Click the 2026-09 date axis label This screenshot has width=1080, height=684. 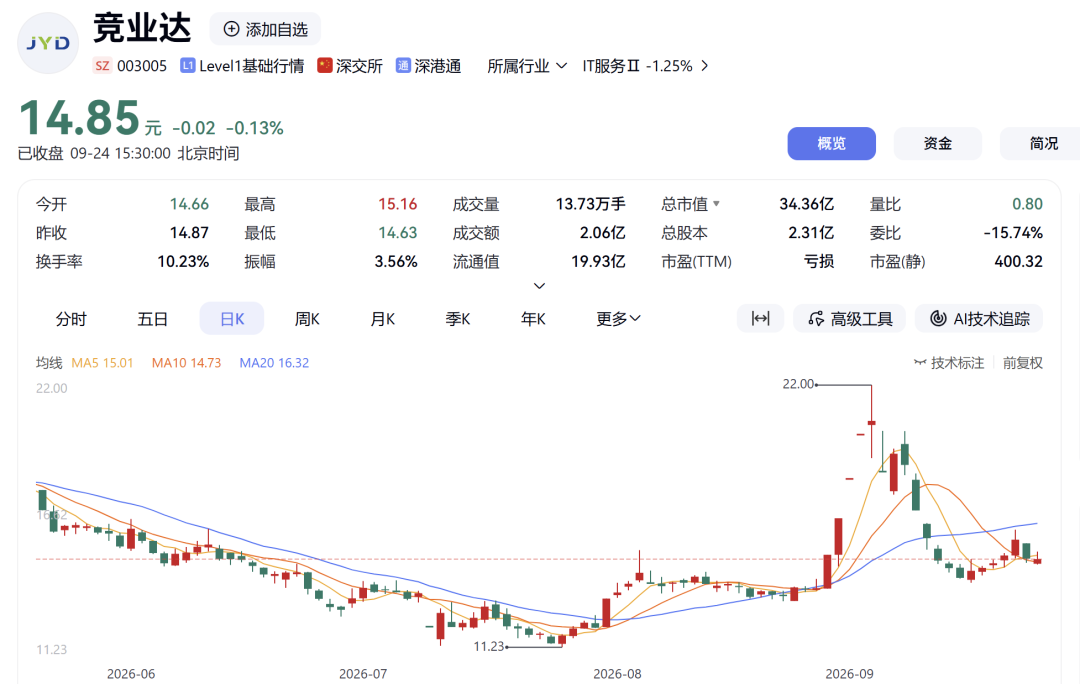tap(849, 674)
